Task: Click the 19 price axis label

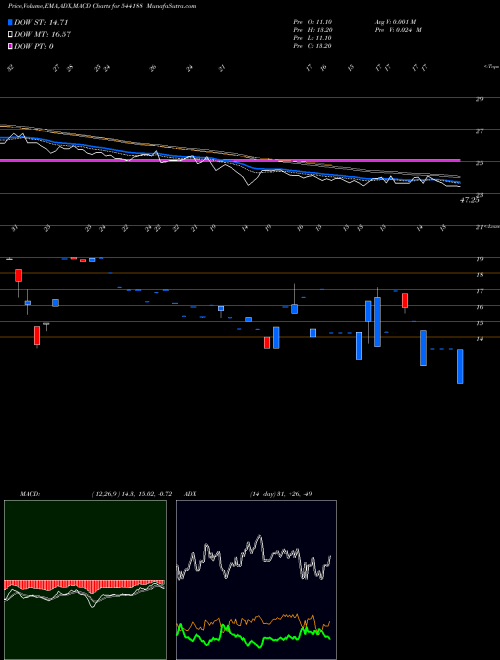Action: [479, 259]
